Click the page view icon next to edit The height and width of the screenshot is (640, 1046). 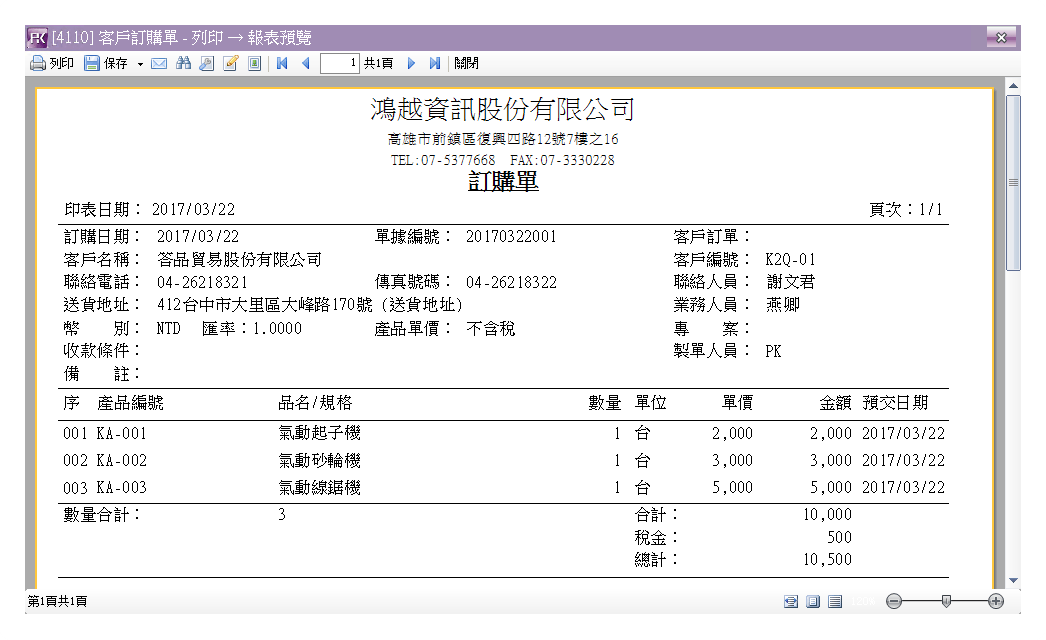coord(254,63)
